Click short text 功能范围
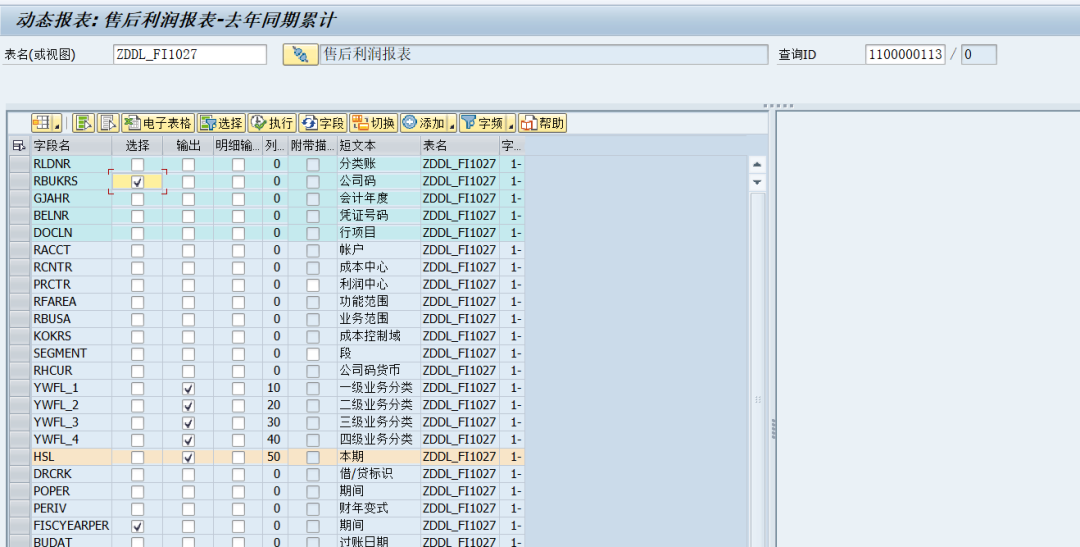This screenshot has height=547, width=1080. [364, 302]
